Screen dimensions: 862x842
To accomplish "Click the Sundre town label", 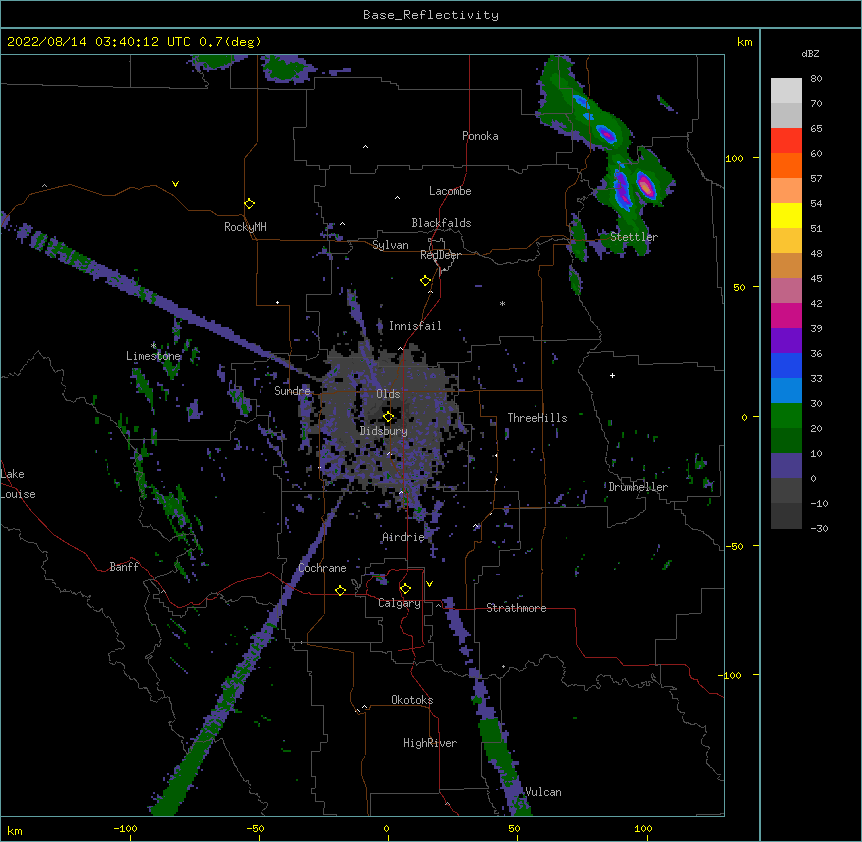I will [292, 391].
